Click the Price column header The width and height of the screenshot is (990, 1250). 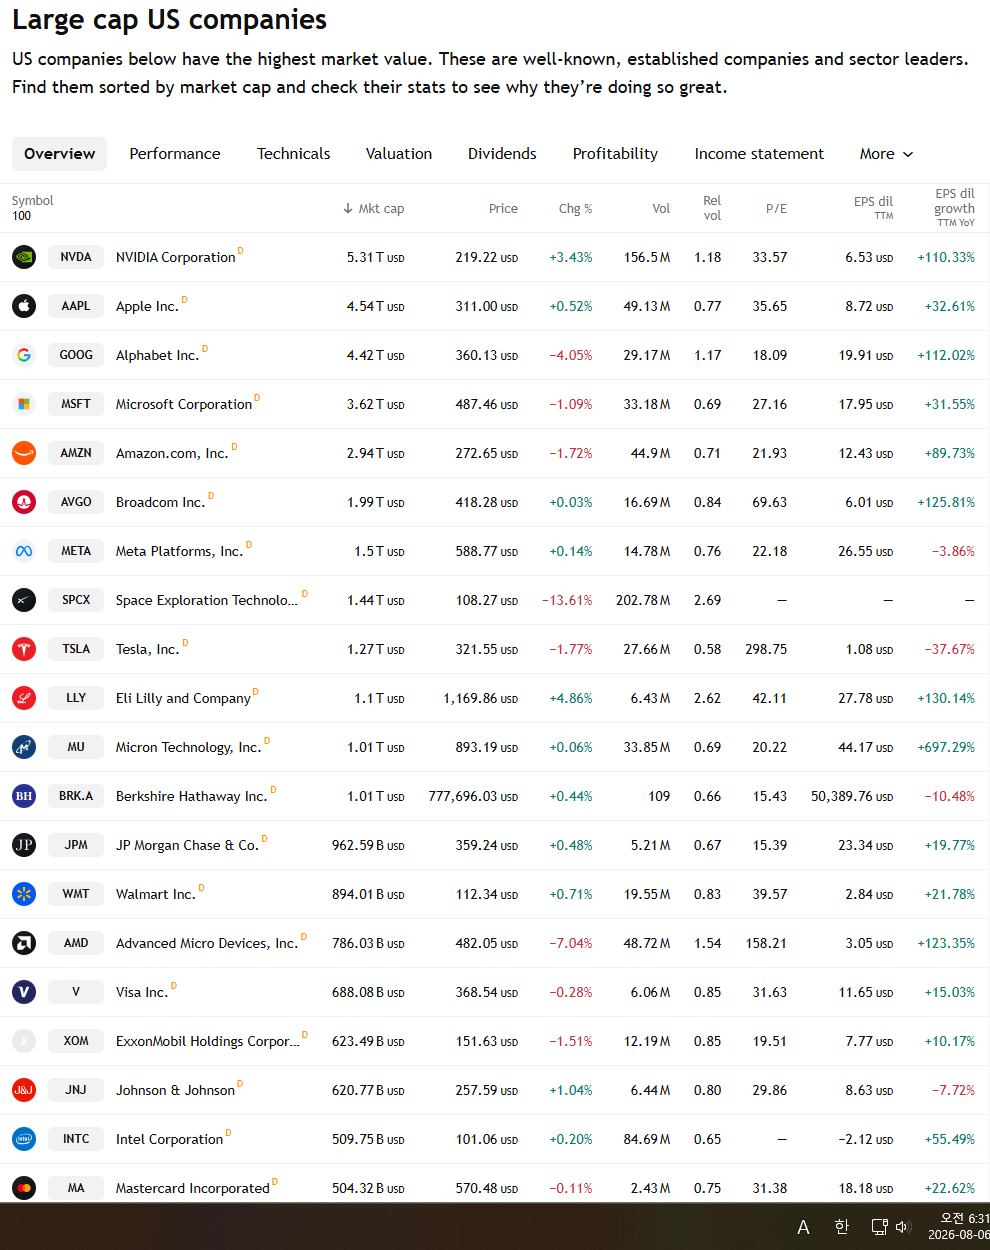[503, 208]
